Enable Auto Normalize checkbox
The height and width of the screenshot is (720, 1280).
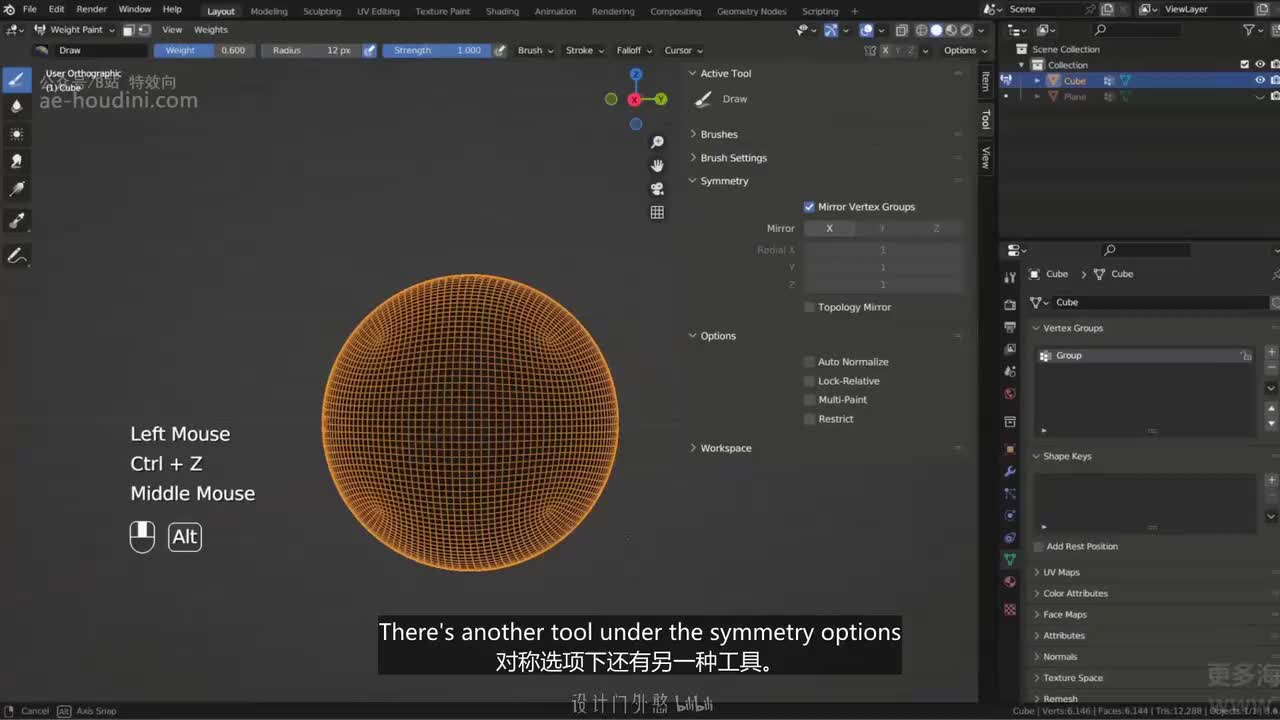[809, 362]
